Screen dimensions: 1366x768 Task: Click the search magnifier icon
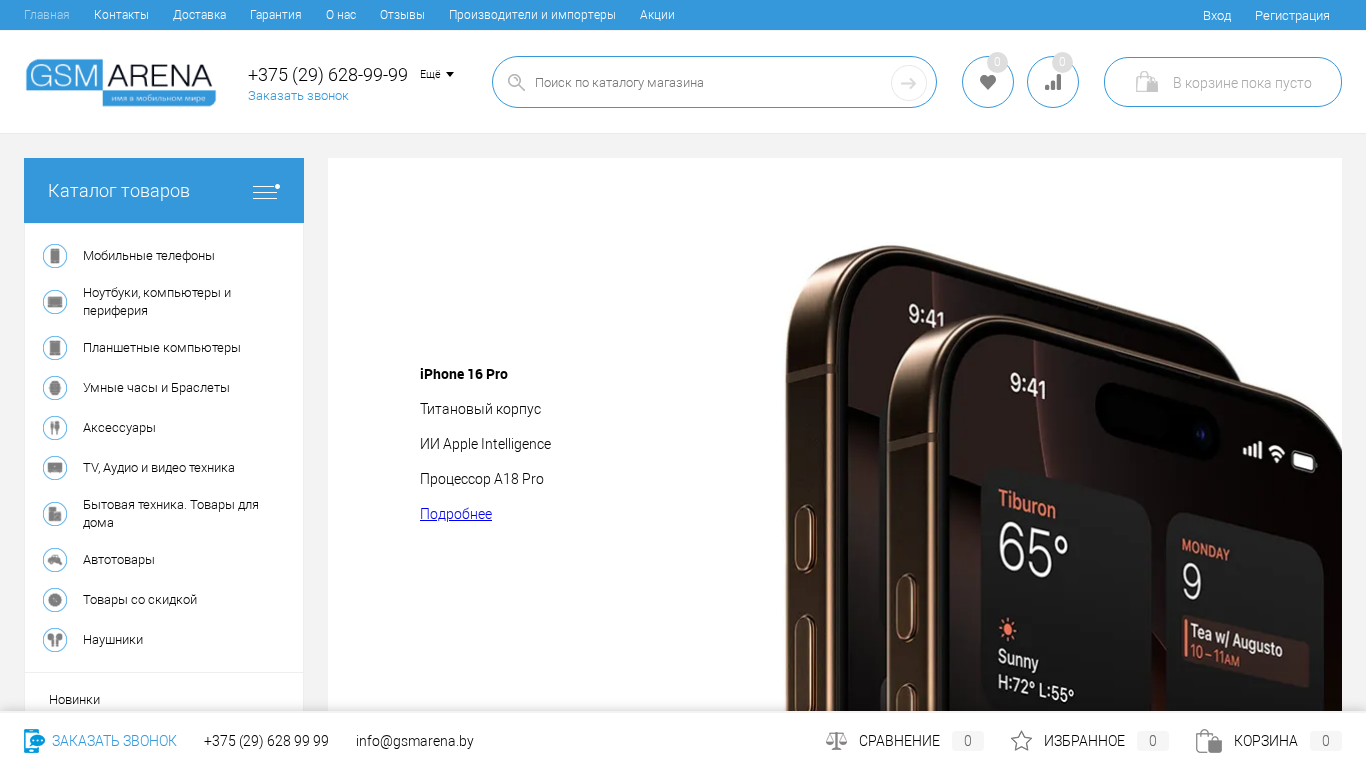516,83
